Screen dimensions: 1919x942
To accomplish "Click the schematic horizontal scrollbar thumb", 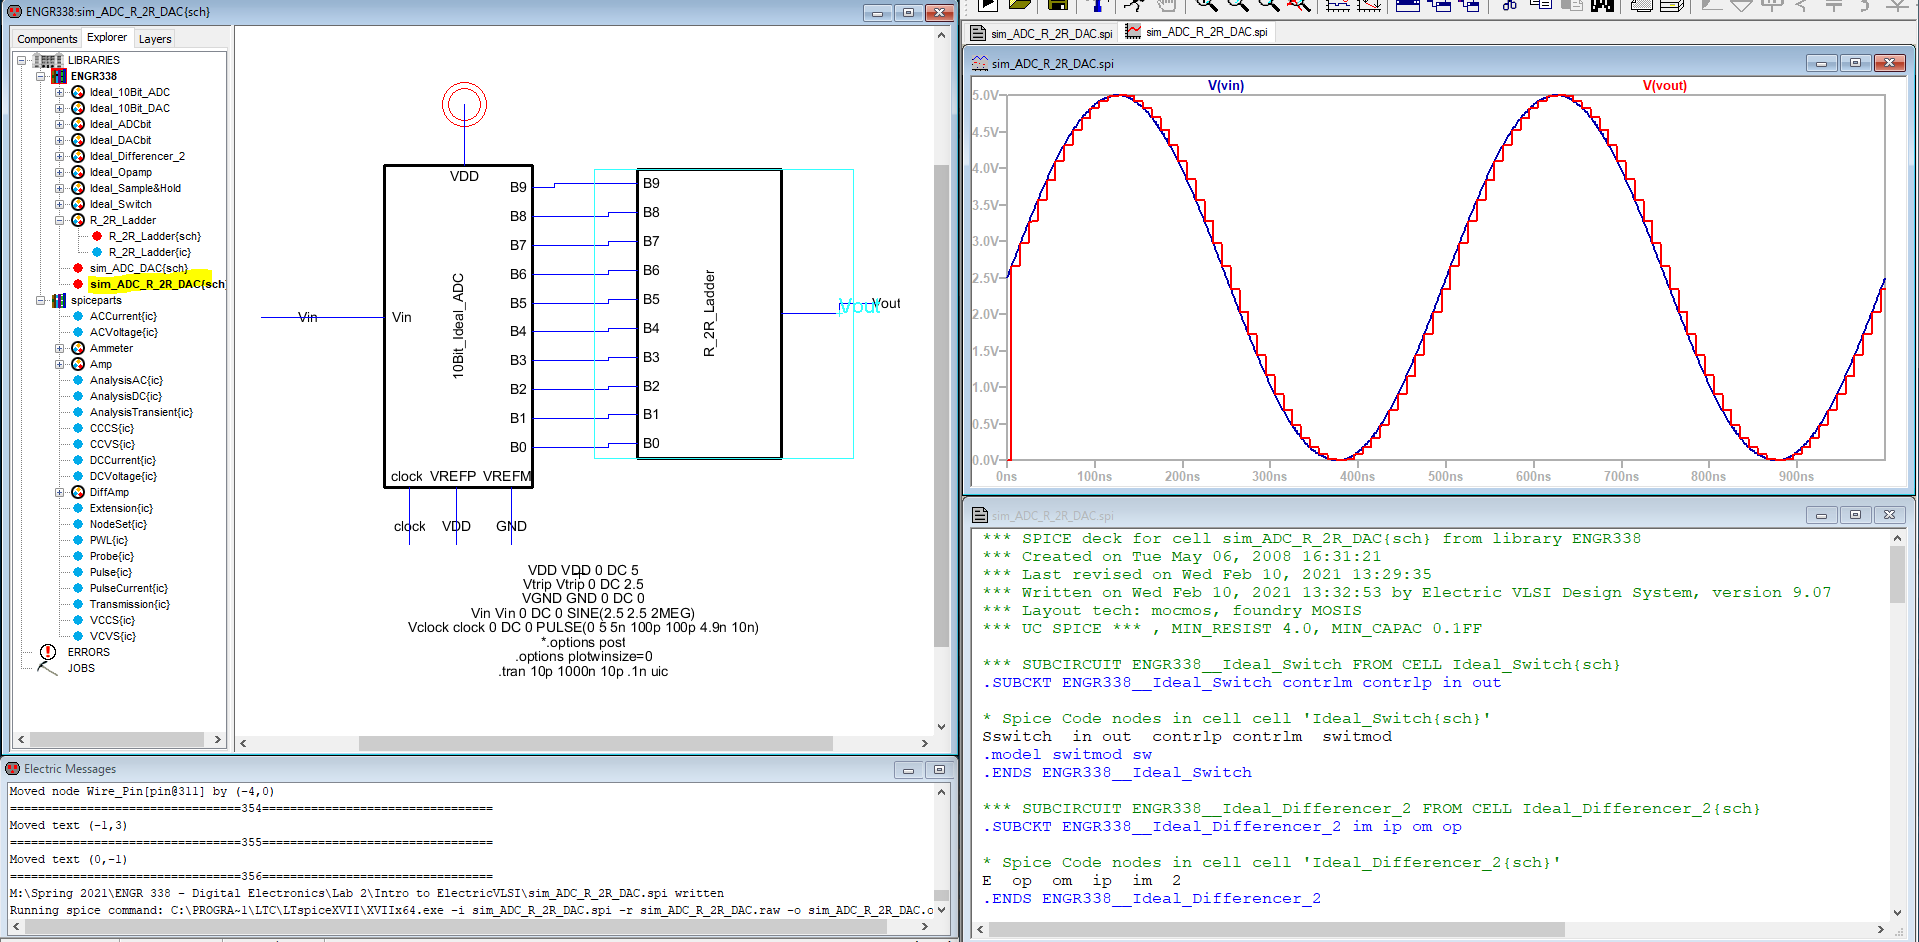I will [595, 743].
